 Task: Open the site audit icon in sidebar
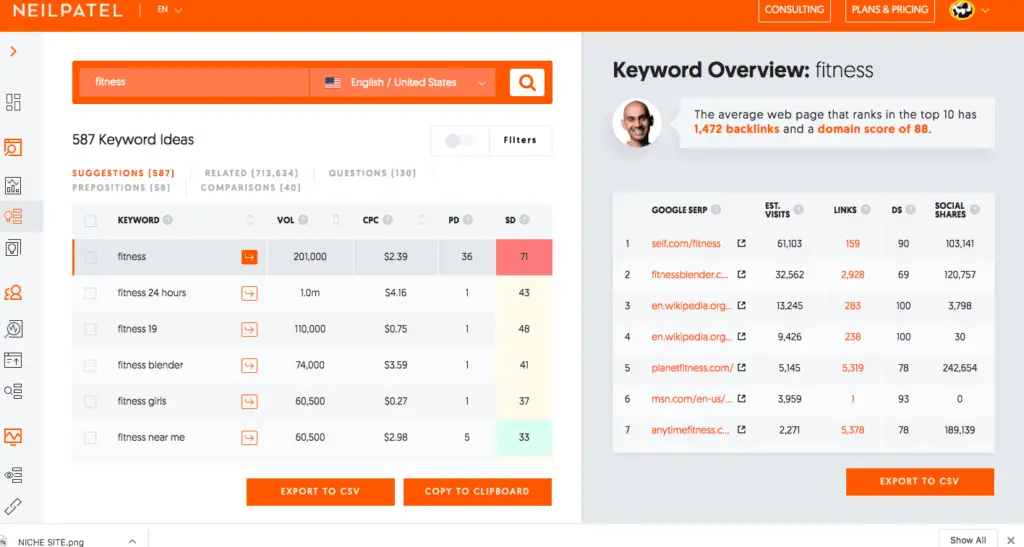13,148
